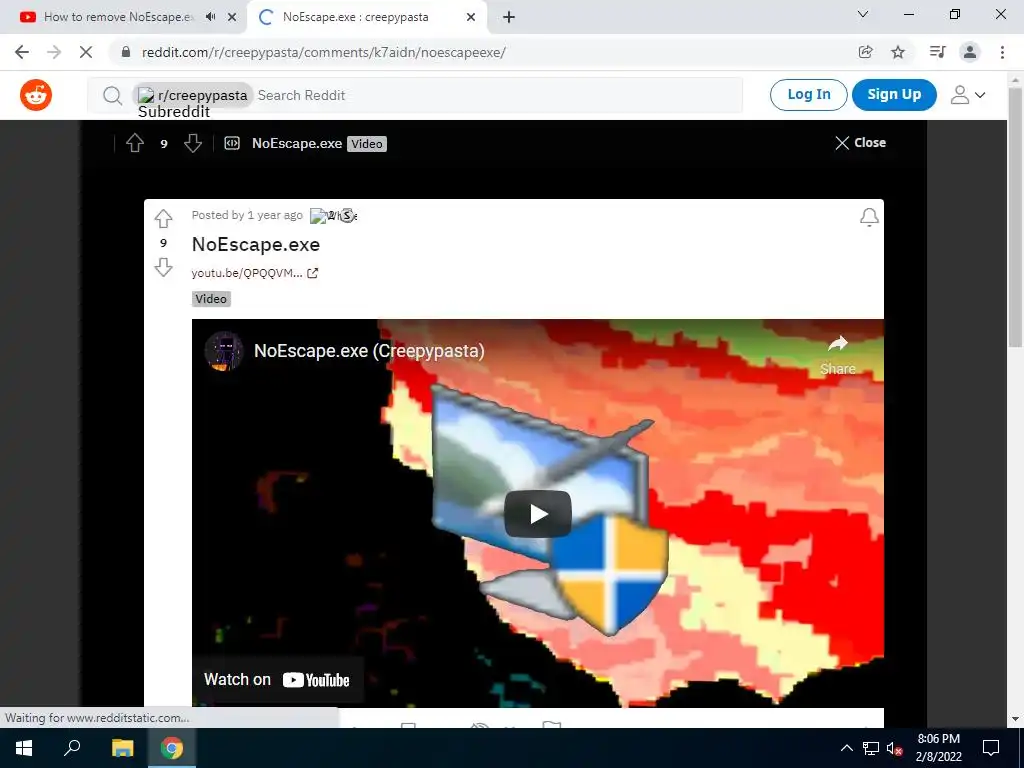
Task: Play the NoEscape.exe YouTube video
Action: [537, 514]
